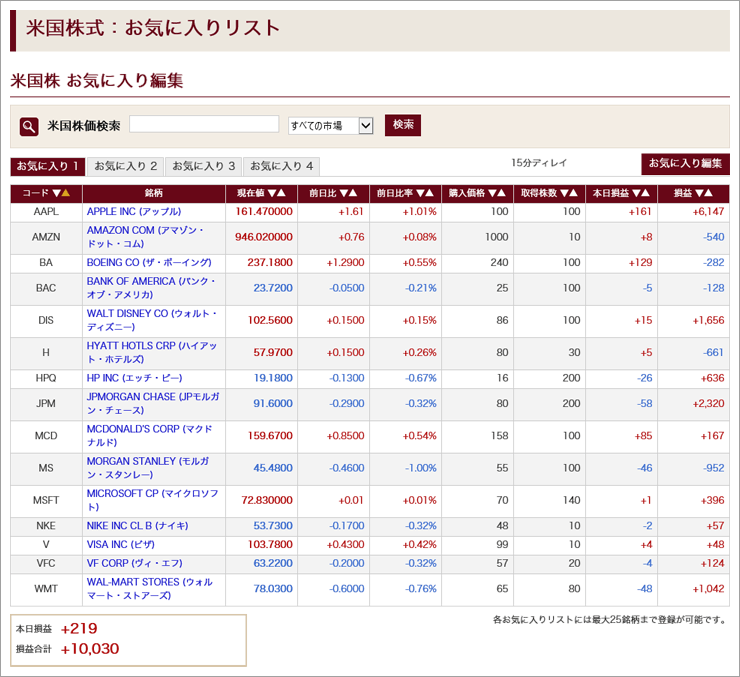Open the BOEING CO stock link

(x=149, y=262)
